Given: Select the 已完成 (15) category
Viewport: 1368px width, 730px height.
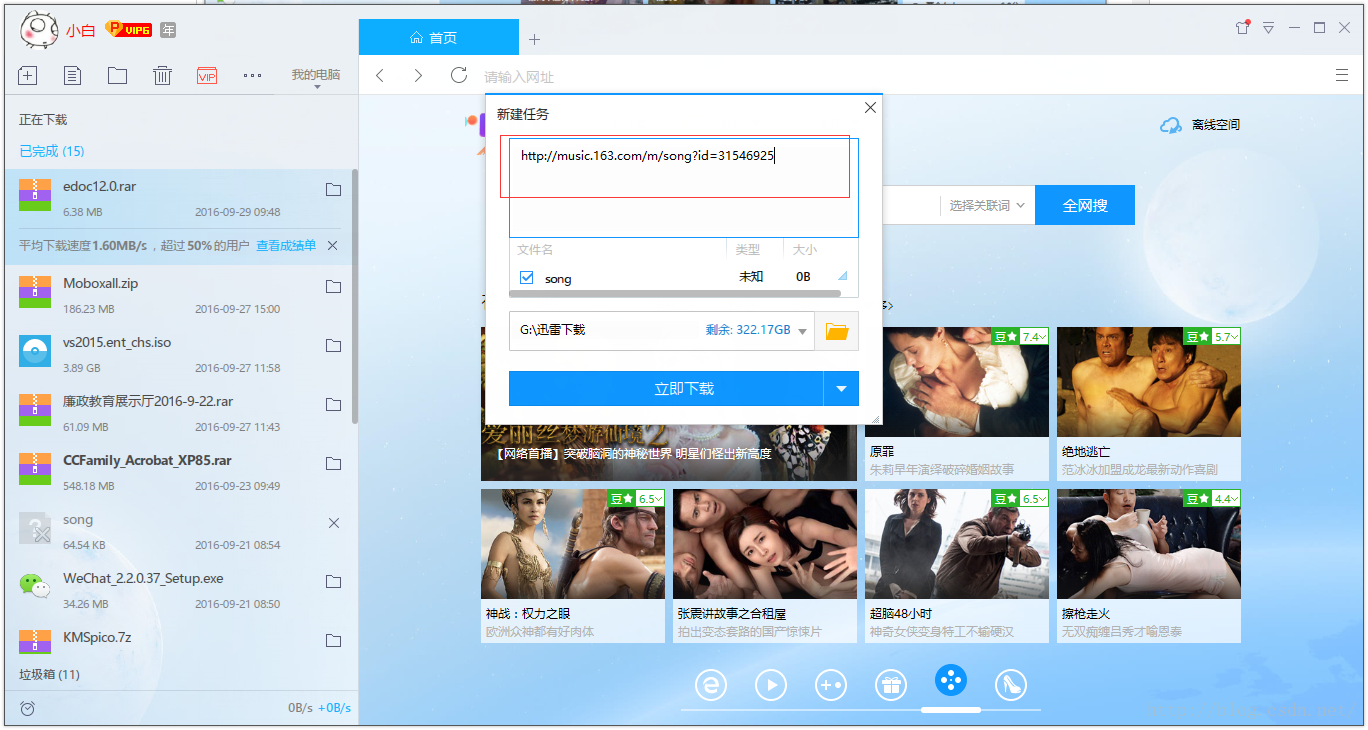Looking at the screenshot, I should (x=52, y=152).
